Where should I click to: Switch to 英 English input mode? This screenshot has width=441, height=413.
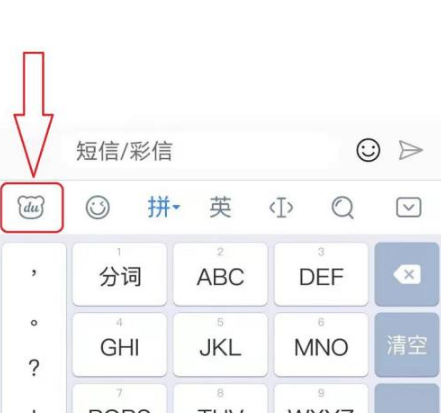pyautogui.click(x=220, y=207)
